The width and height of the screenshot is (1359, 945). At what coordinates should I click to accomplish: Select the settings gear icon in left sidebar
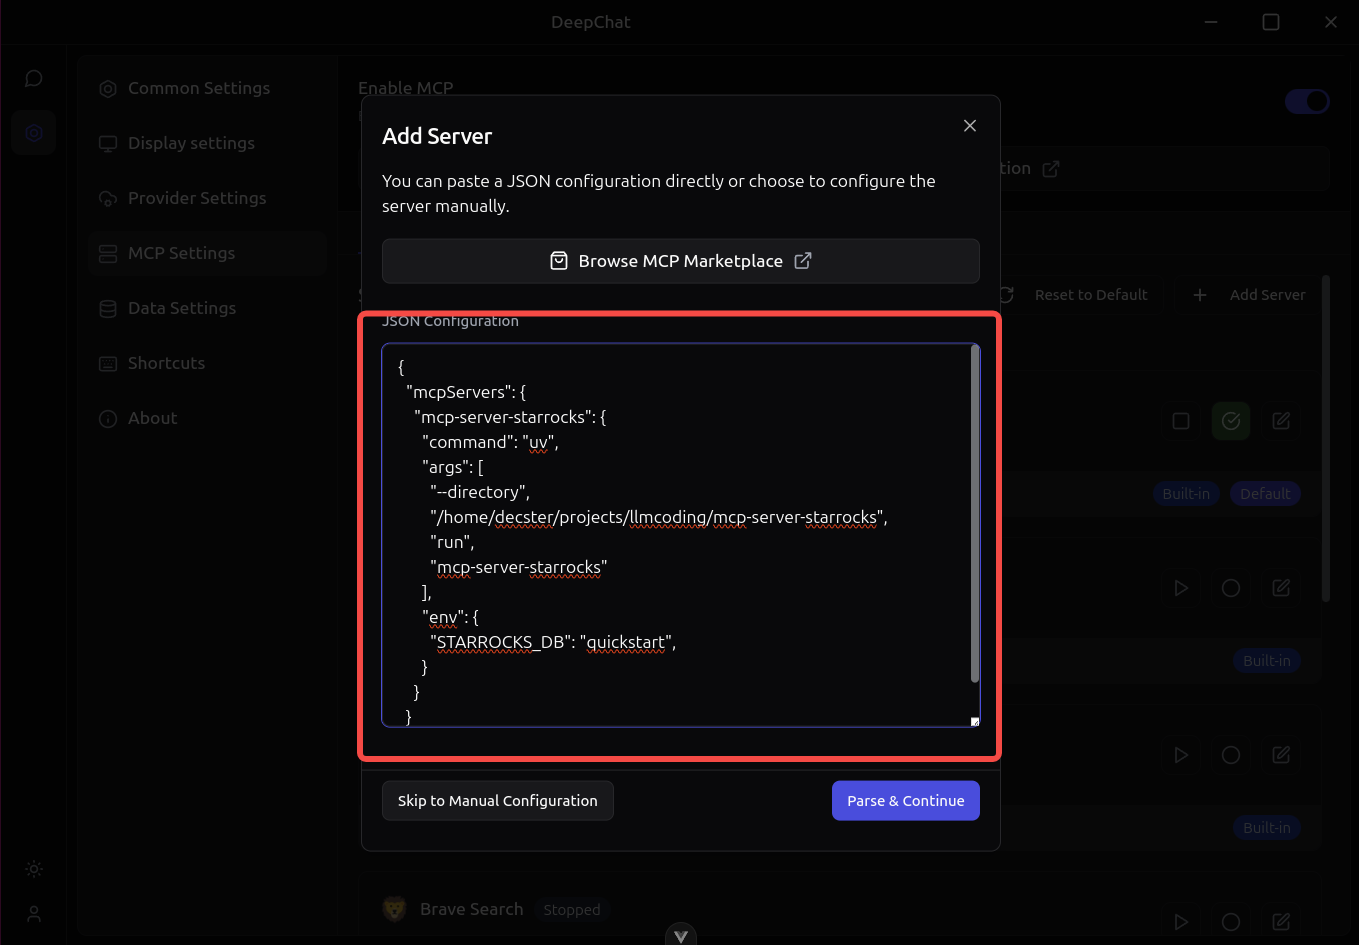pos(34,132)
